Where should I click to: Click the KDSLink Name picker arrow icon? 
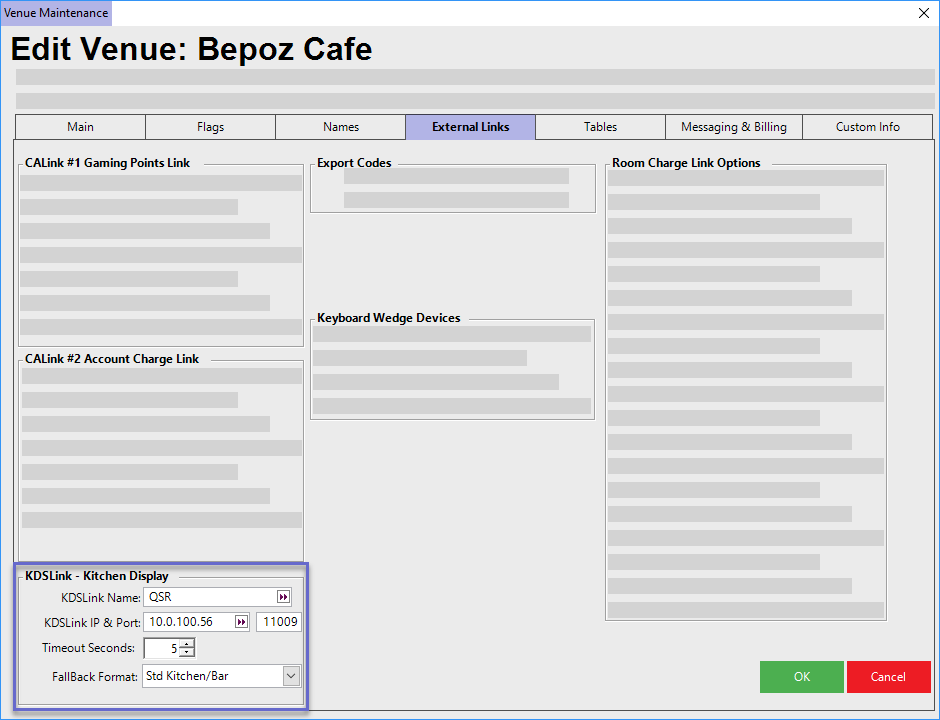[283, 597]
